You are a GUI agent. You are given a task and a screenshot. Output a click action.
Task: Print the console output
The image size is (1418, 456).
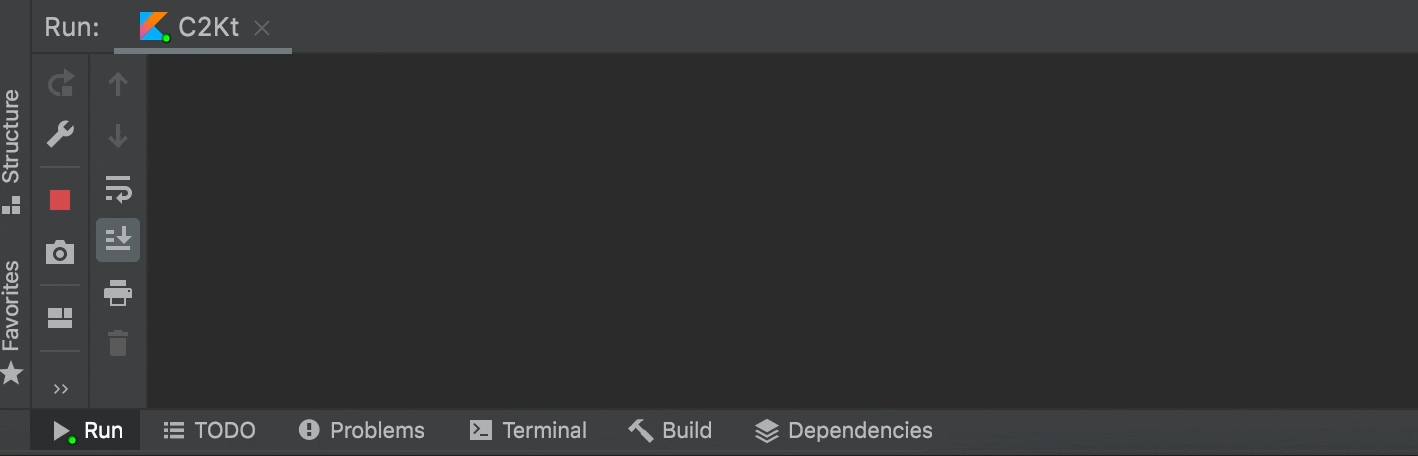(118, 293)
